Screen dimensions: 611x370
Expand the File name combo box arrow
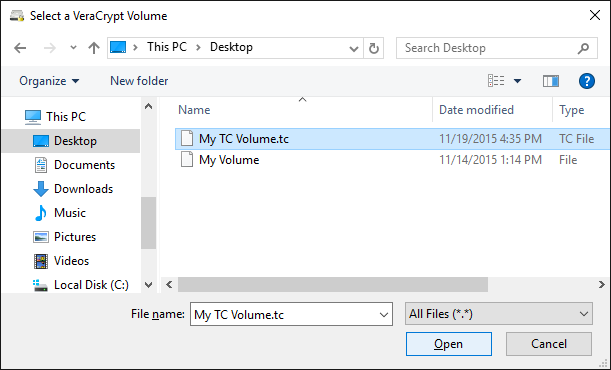383,314
